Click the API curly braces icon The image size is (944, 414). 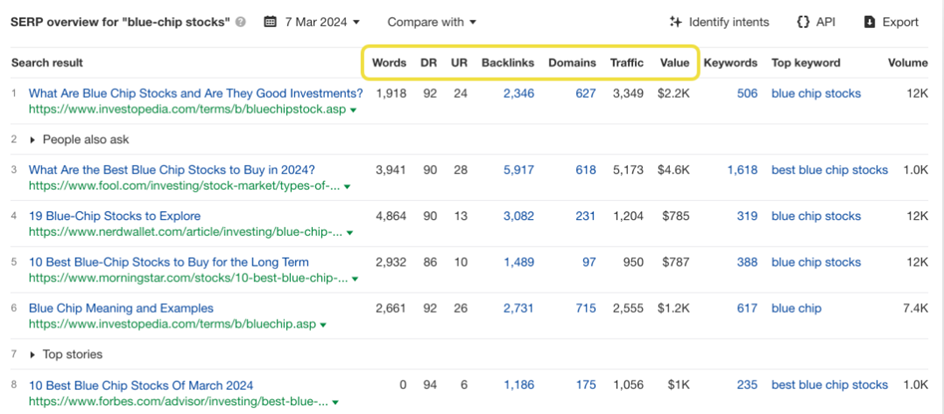(x=803, y=22)
